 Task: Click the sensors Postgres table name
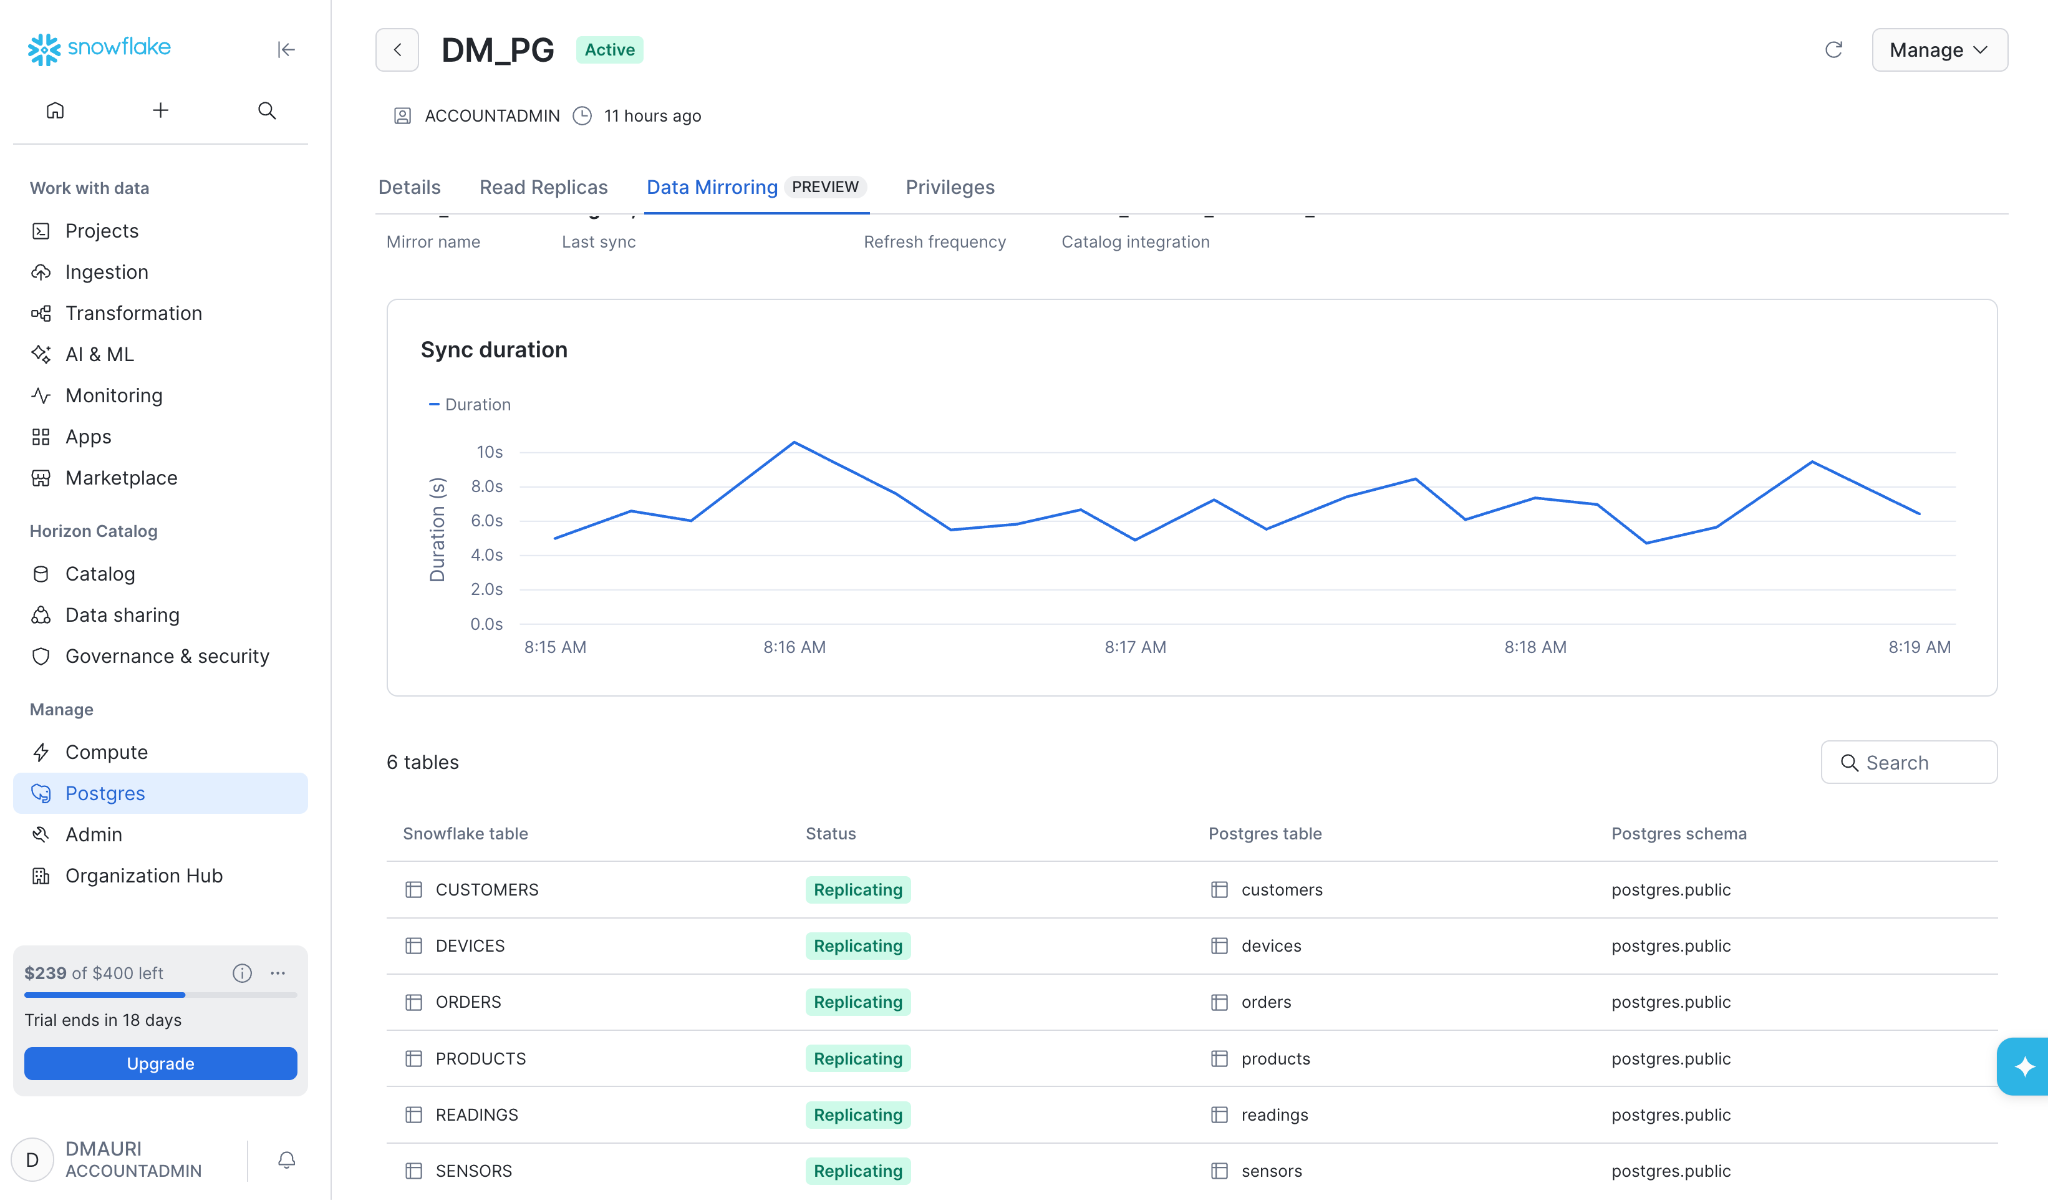coord(1272,1171)
